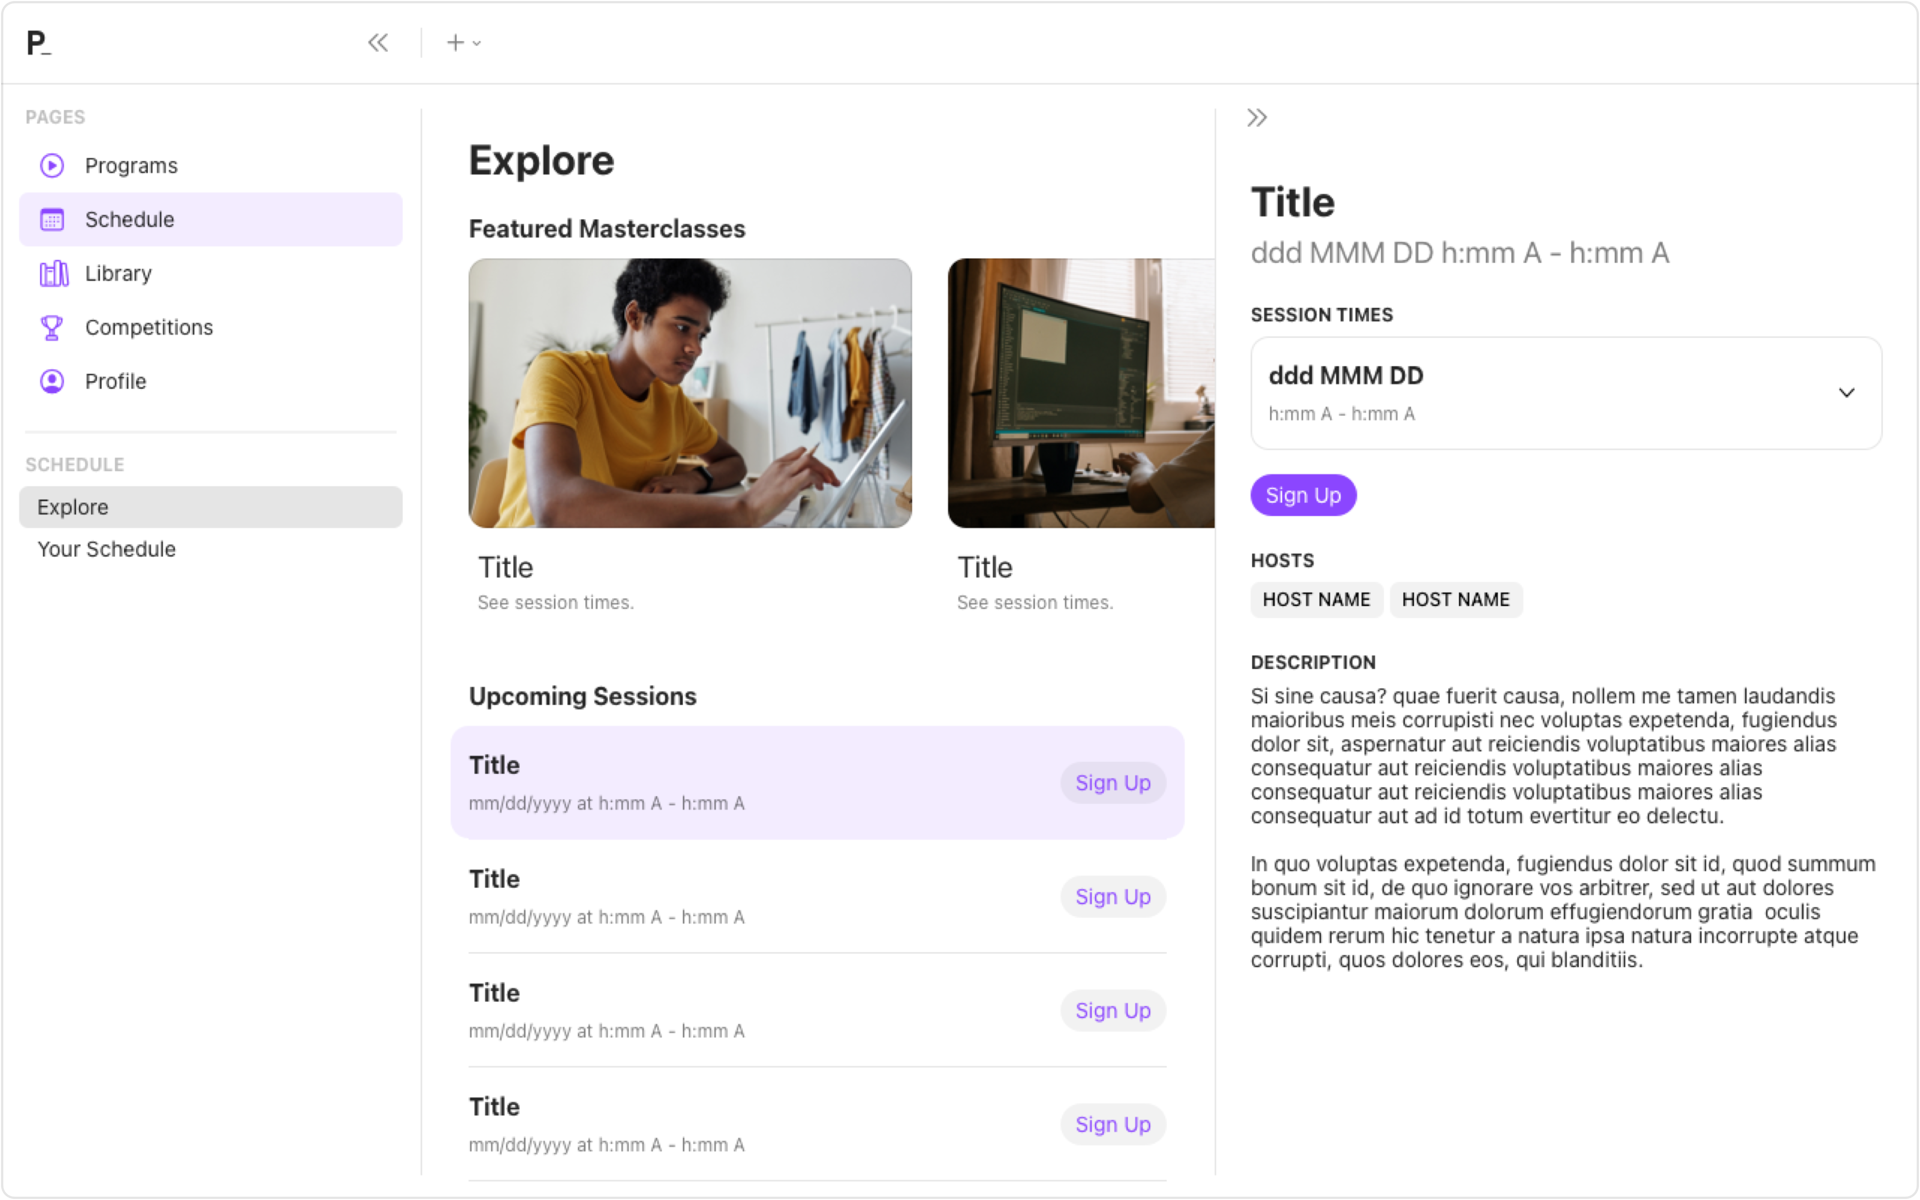Open the Programs page

pyautogui.click(x=211, y=166)
